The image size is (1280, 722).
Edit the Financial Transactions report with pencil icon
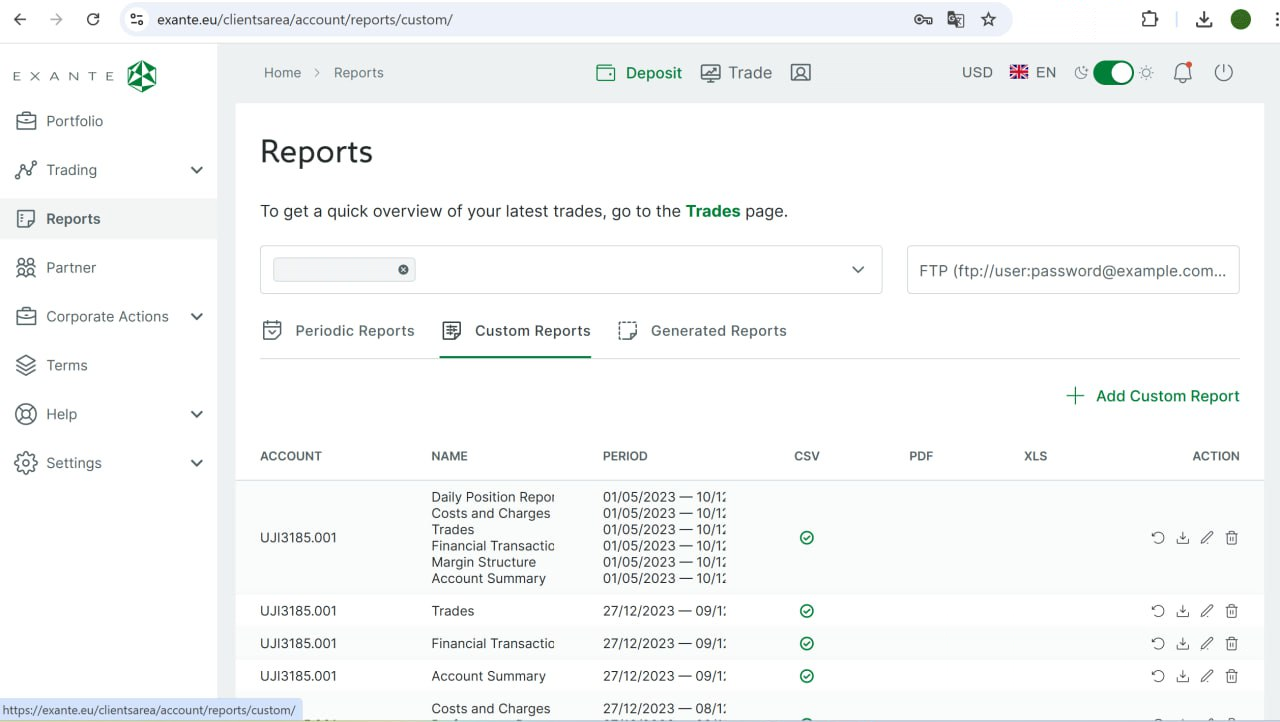pyautogui.click(x=1207, y=644)
